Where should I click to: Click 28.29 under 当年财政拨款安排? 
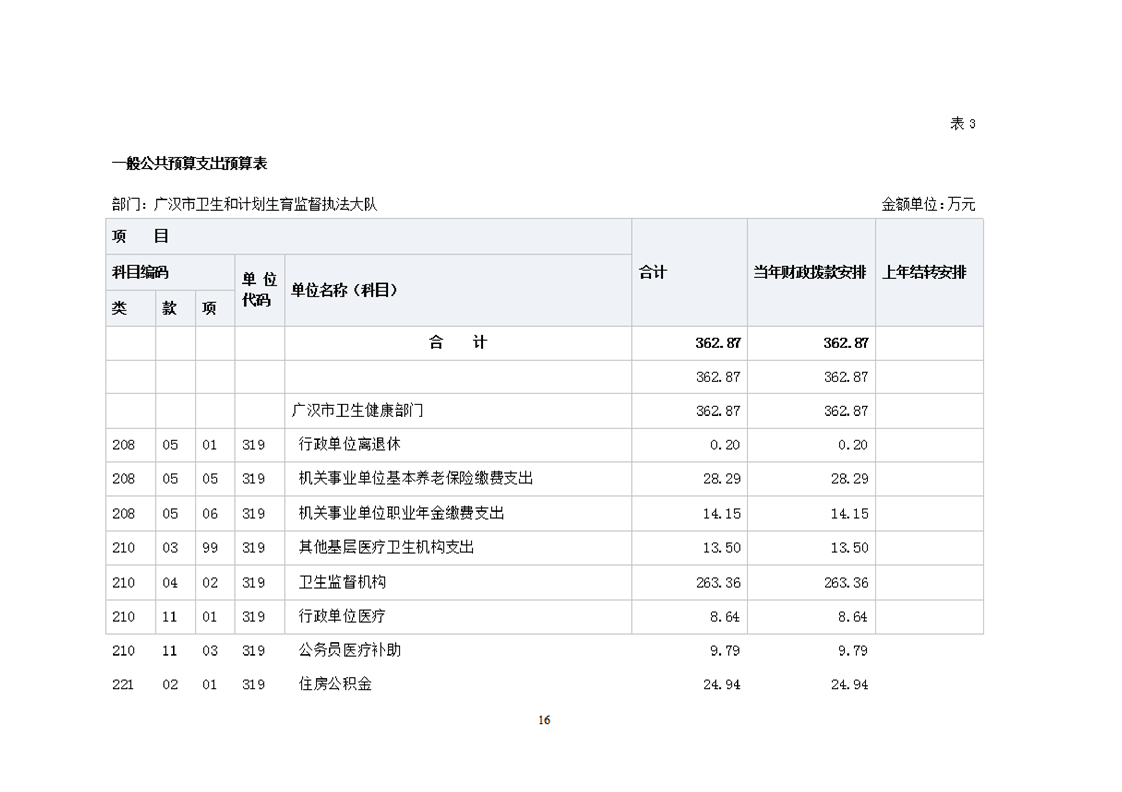click(849, 479)
